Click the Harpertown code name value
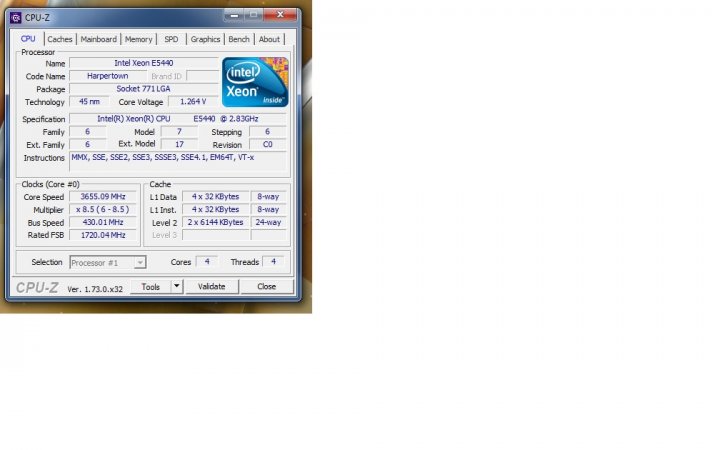720x450 pixels. 108,76
